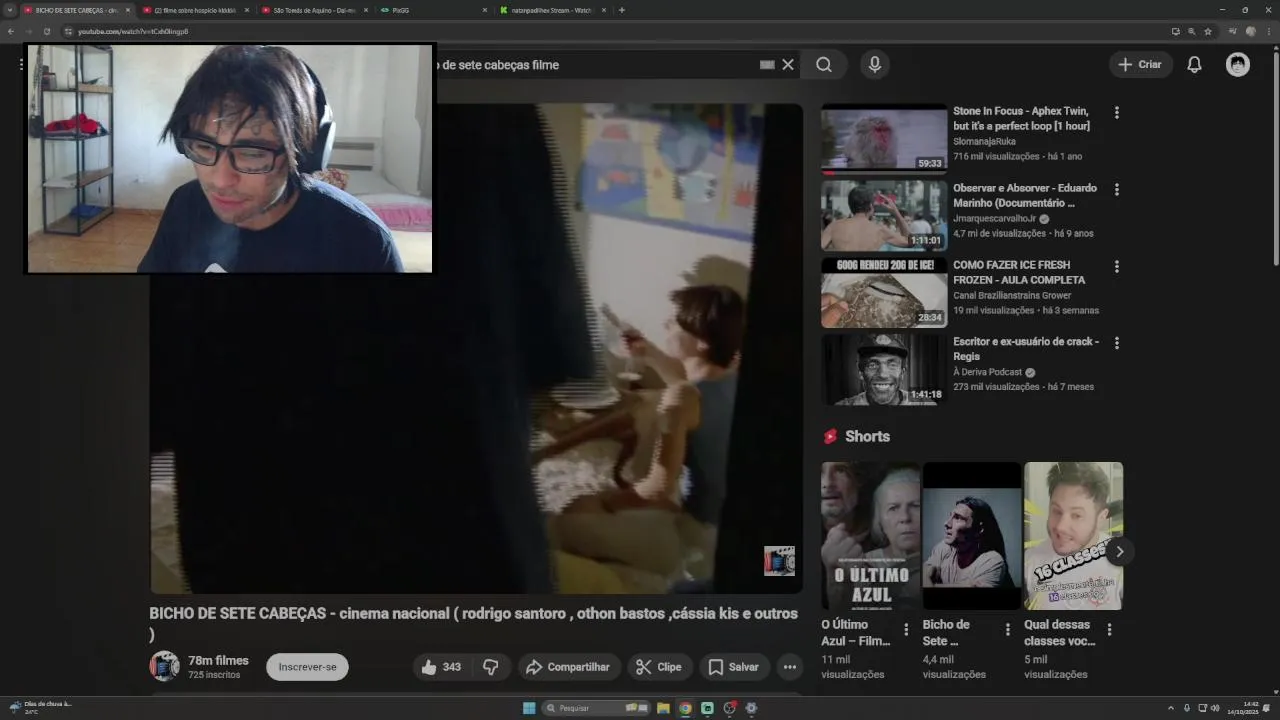The width and height of the screenshot is (1280, 720).
Task: Click the Criar button
Action: [1140, 65]
